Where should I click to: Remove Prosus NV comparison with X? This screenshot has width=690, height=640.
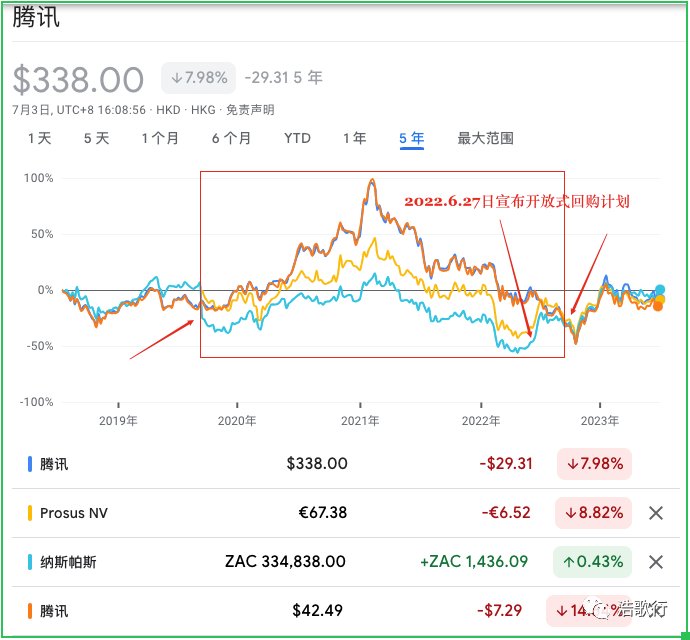click(656, 513)
